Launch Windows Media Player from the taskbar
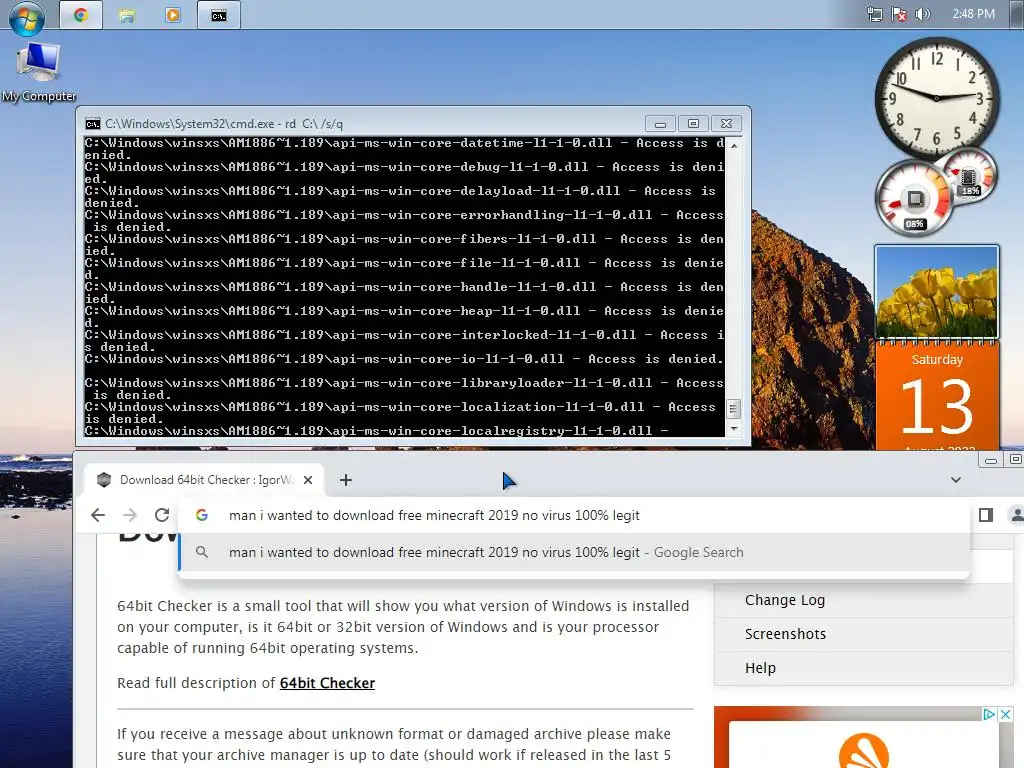 tap(172, 15)
